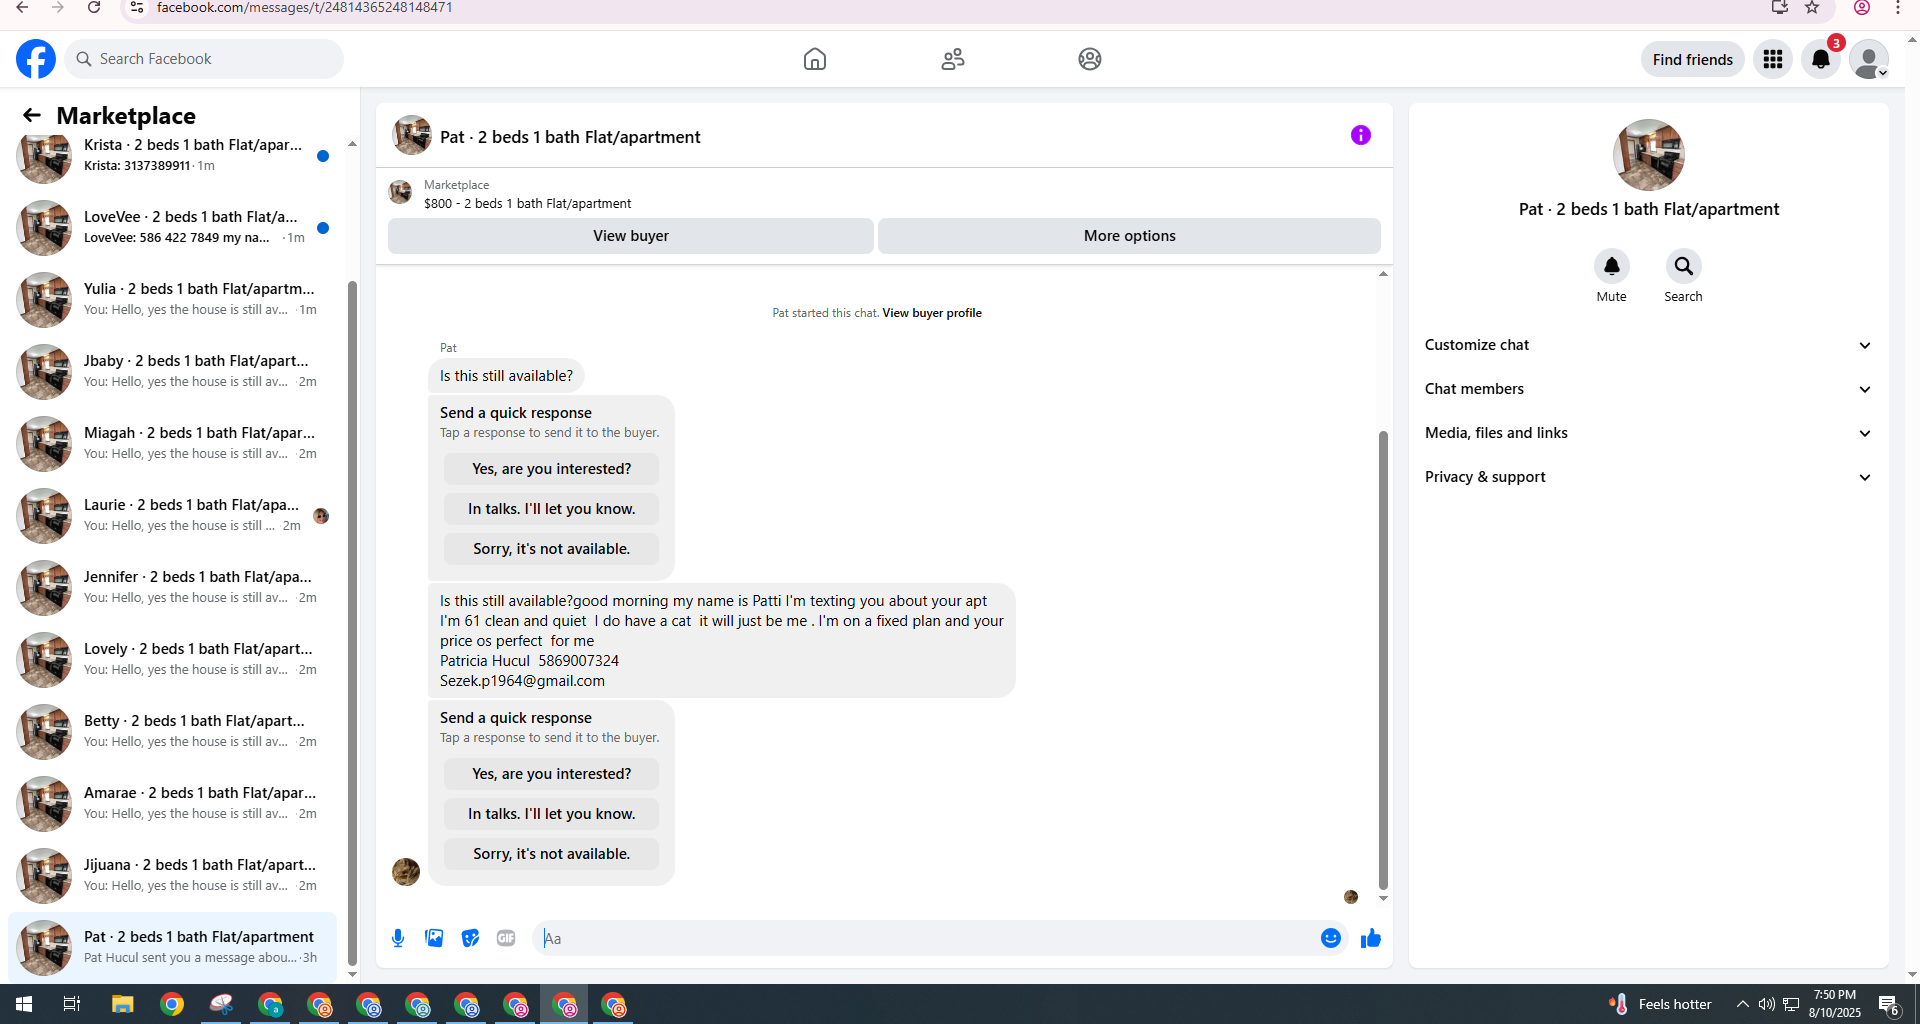
Task: Open the Facebook menu grid icon
Action: [x=1773, y=59]
